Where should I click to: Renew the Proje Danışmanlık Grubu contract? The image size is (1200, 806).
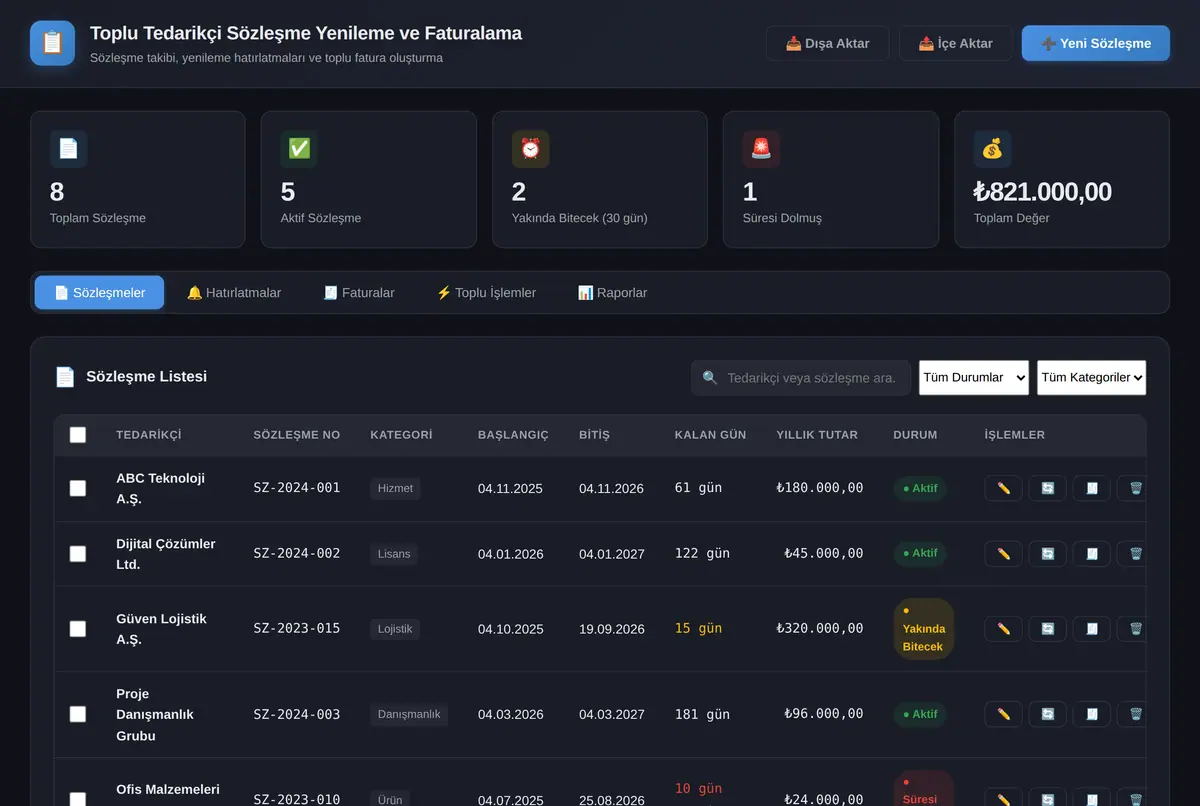point(1047,714)
